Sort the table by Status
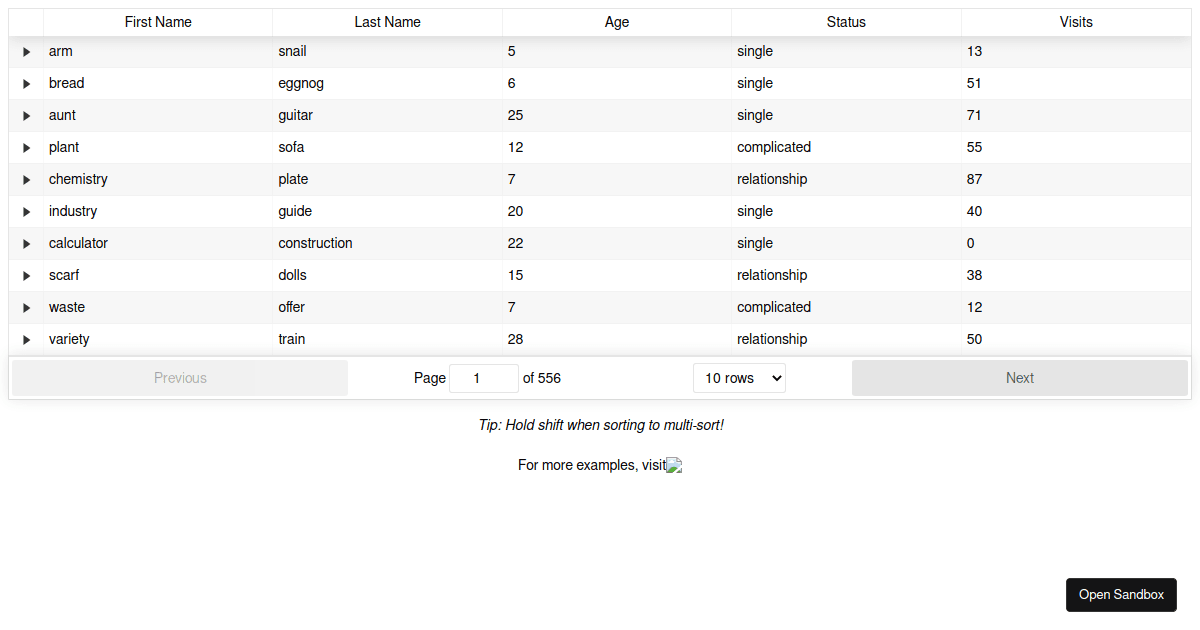Image resolution: width=1200 pixels, height=630 pixels. (x=846, y=22)
